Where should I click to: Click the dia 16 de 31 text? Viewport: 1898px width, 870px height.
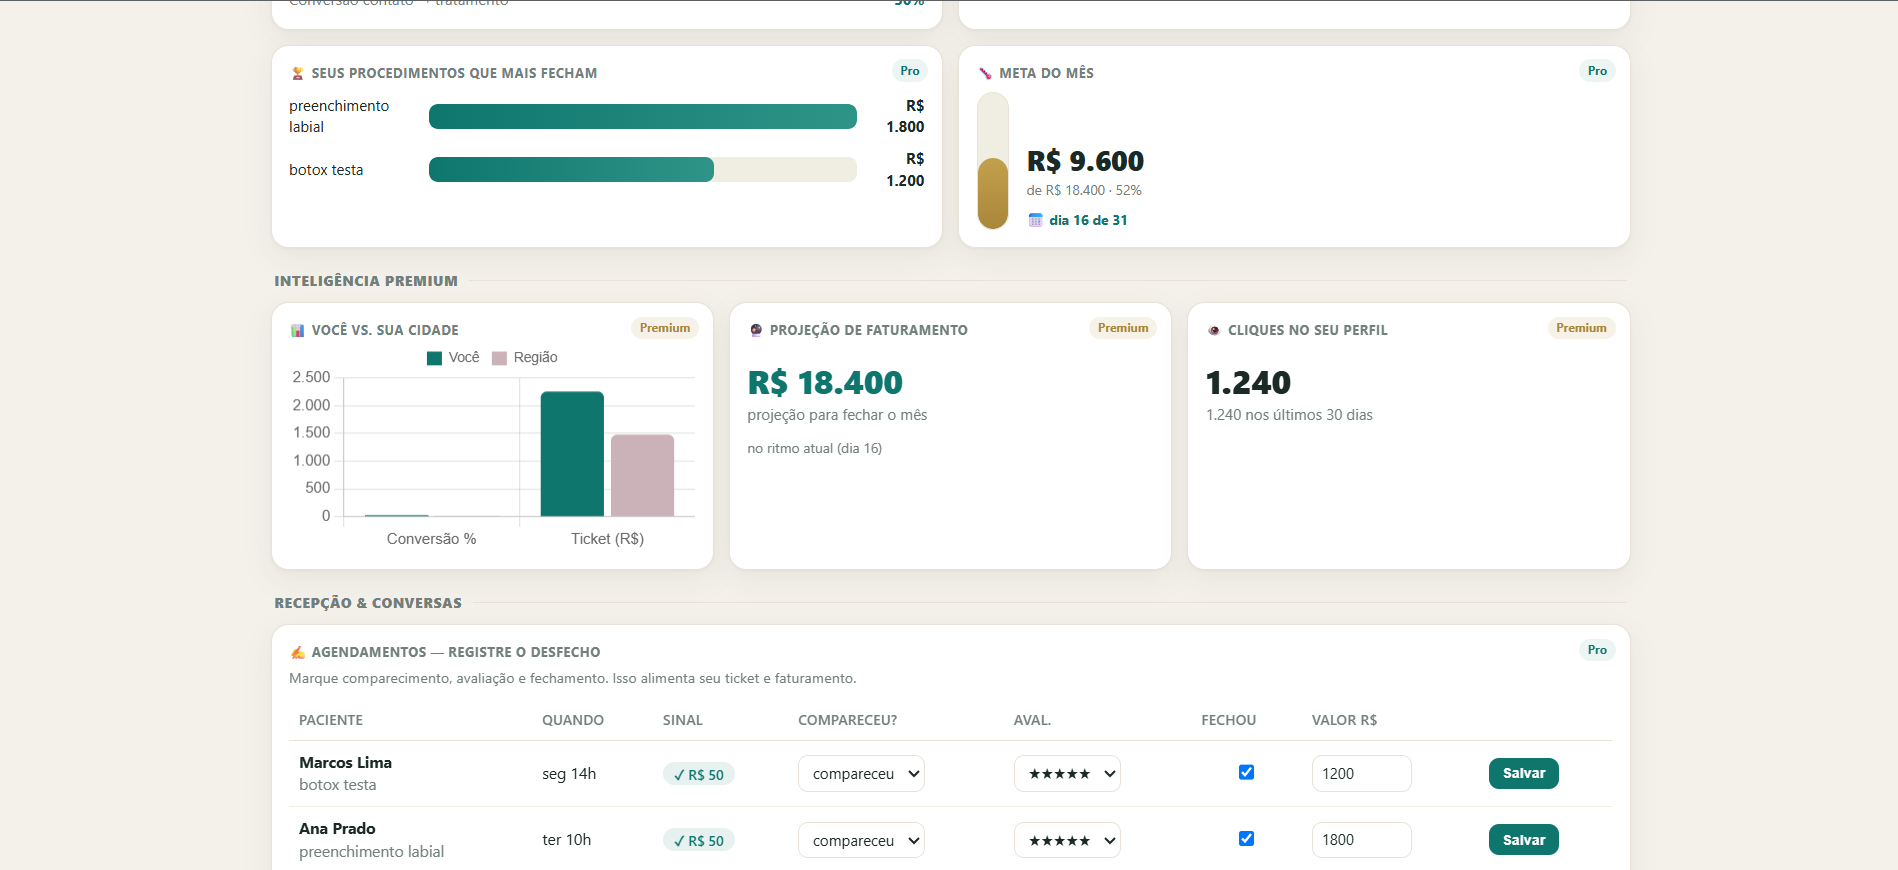1088,220
